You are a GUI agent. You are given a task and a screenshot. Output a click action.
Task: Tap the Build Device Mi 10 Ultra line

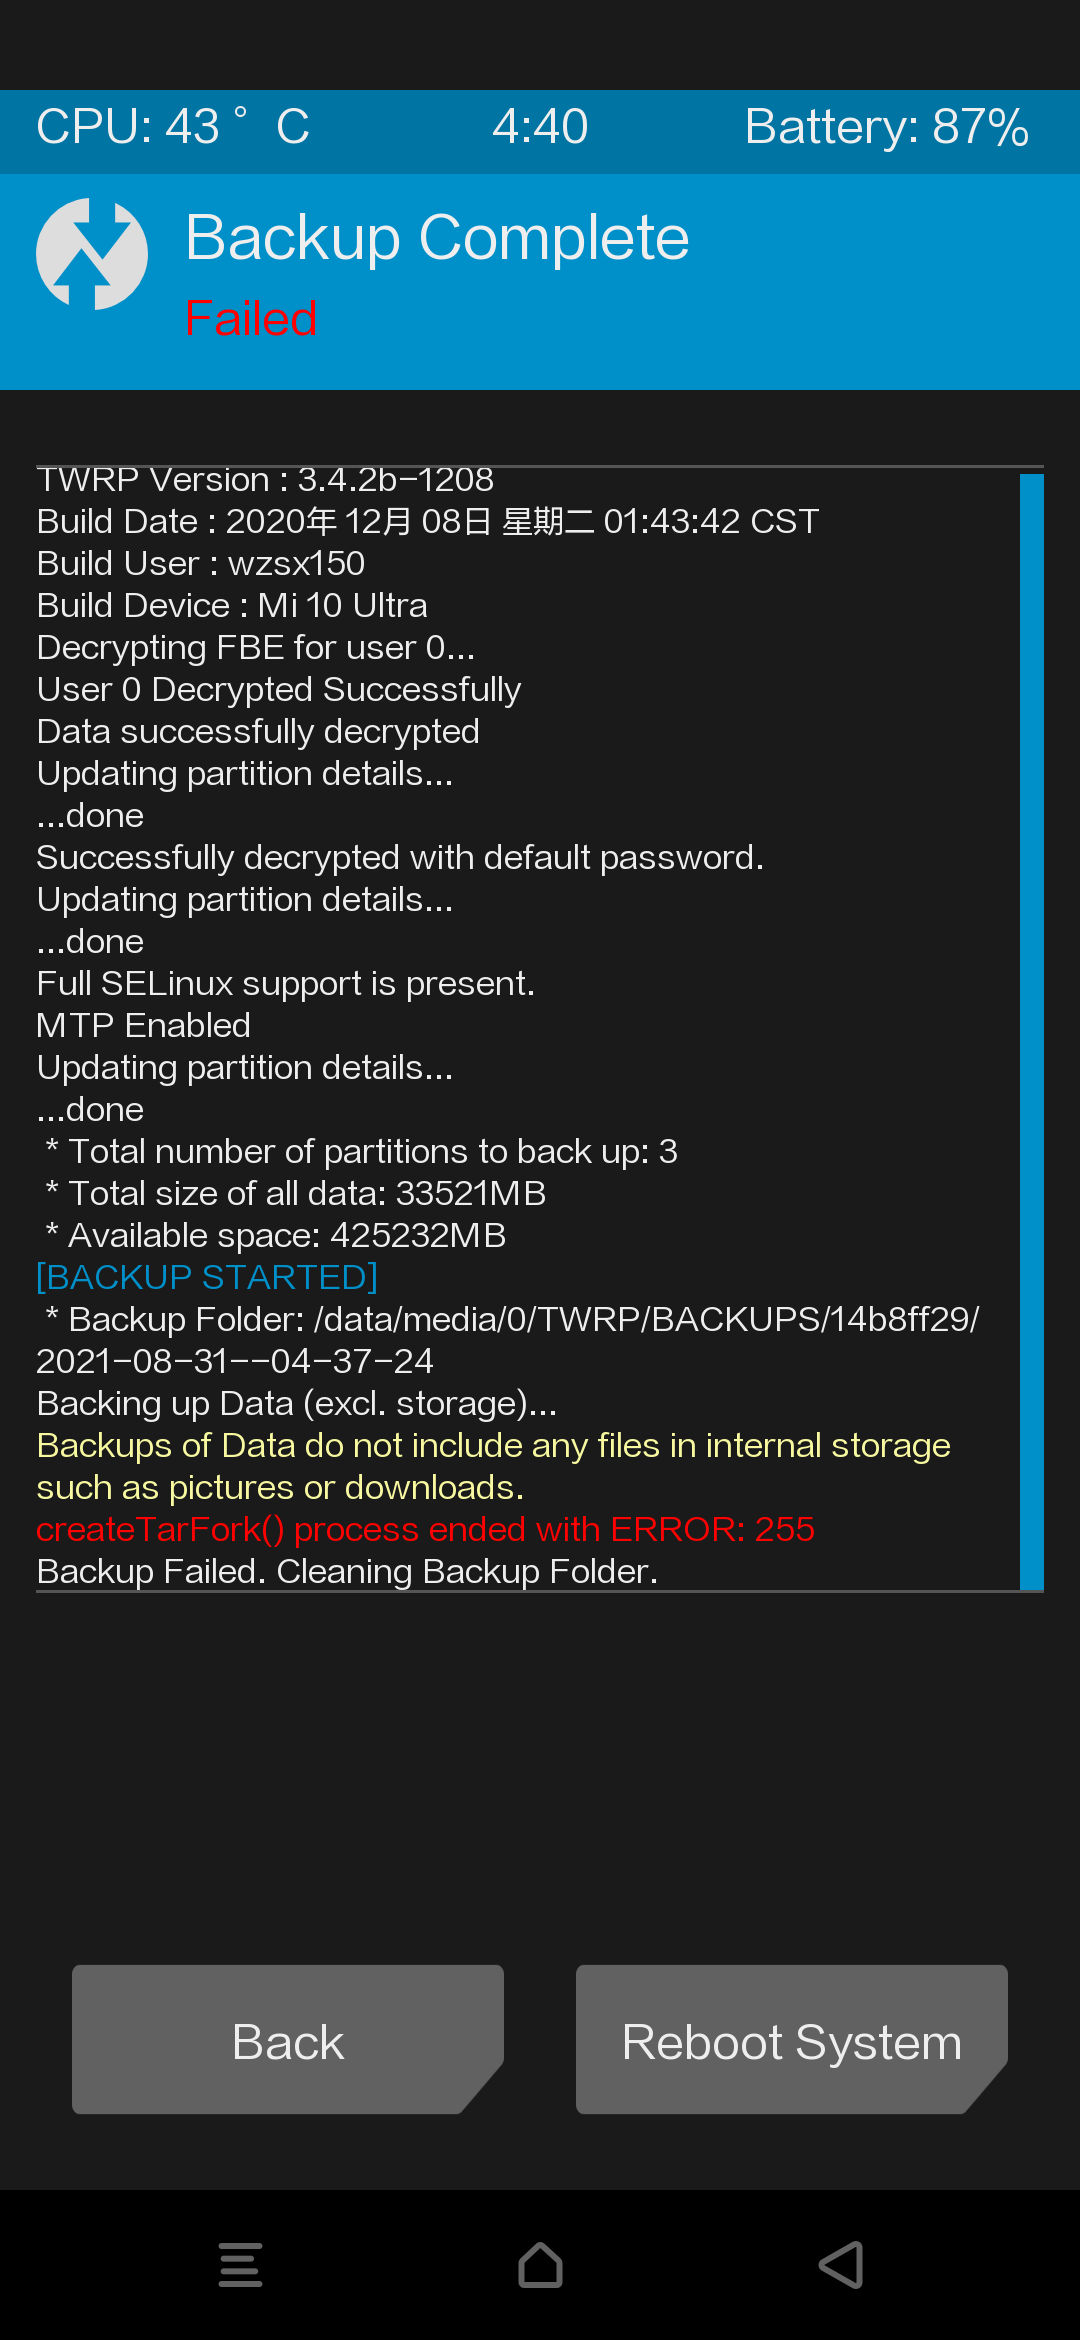(x=232, y=605)
